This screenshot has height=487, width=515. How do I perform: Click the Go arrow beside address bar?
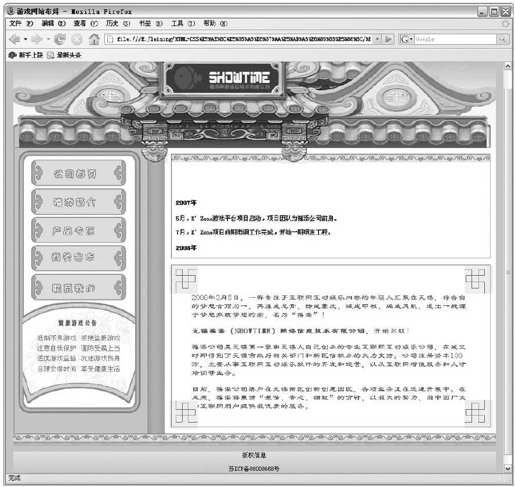coord(388,39)
